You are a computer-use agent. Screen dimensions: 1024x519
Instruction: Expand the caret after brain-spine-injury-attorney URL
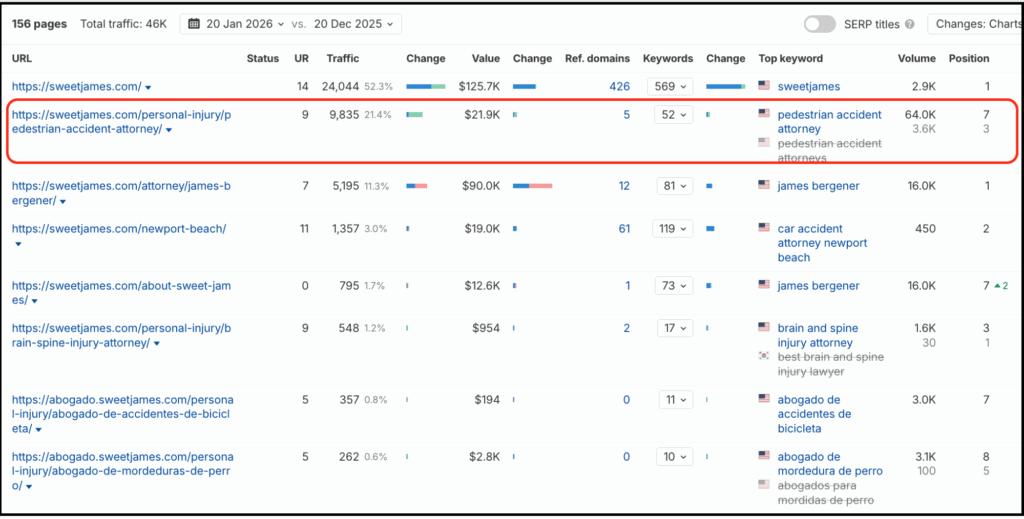157,343
